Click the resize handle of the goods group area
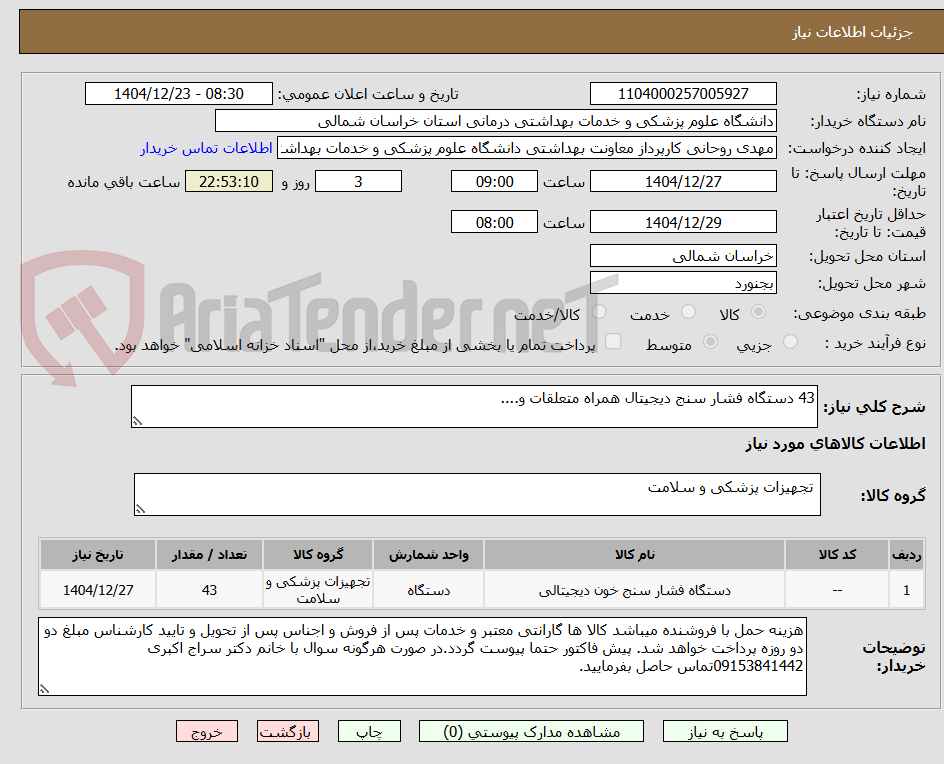 pos(140,509)
